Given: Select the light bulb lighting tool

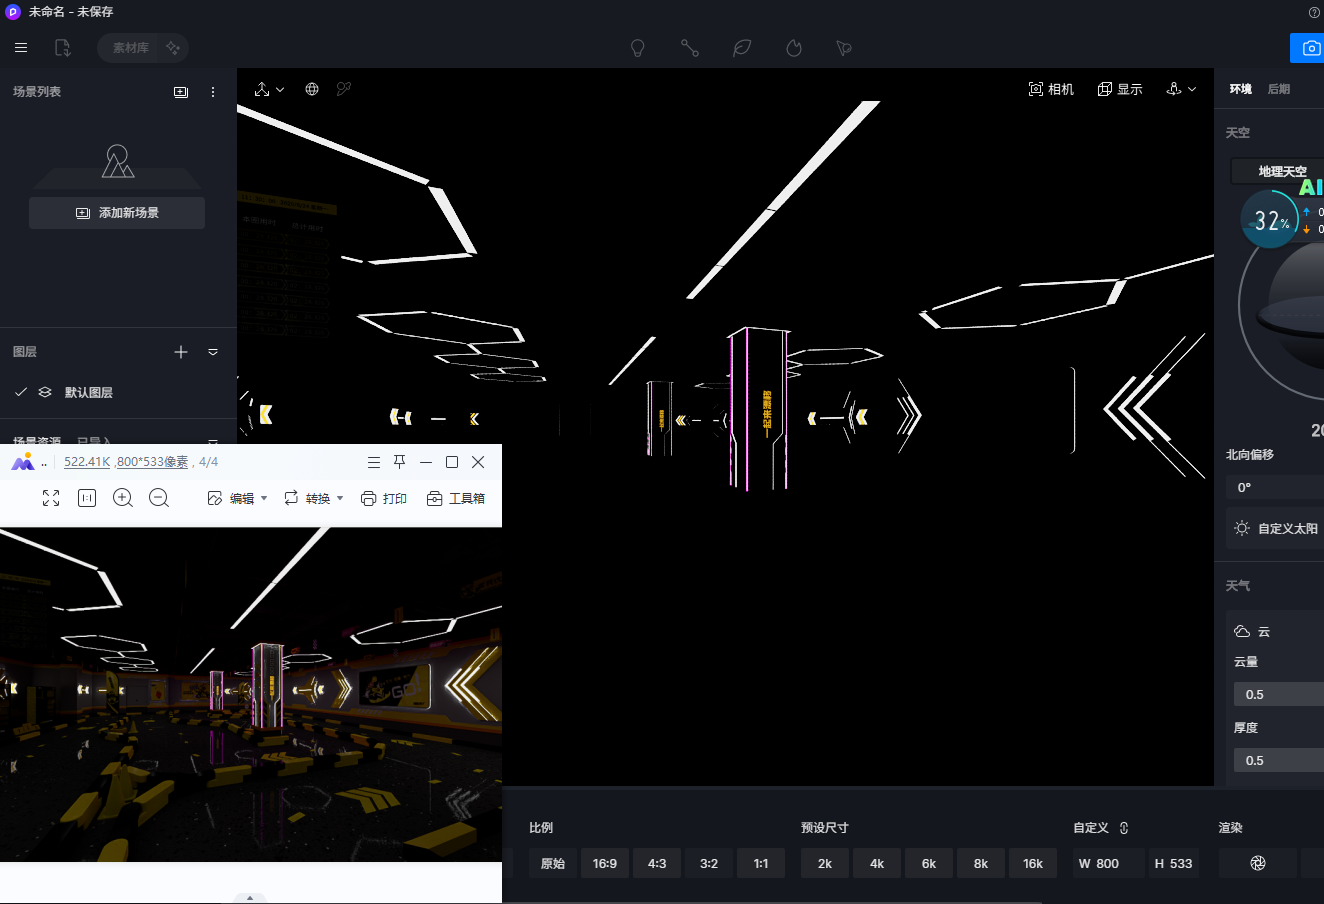Looking at the screenshot, I should (637, 48).
